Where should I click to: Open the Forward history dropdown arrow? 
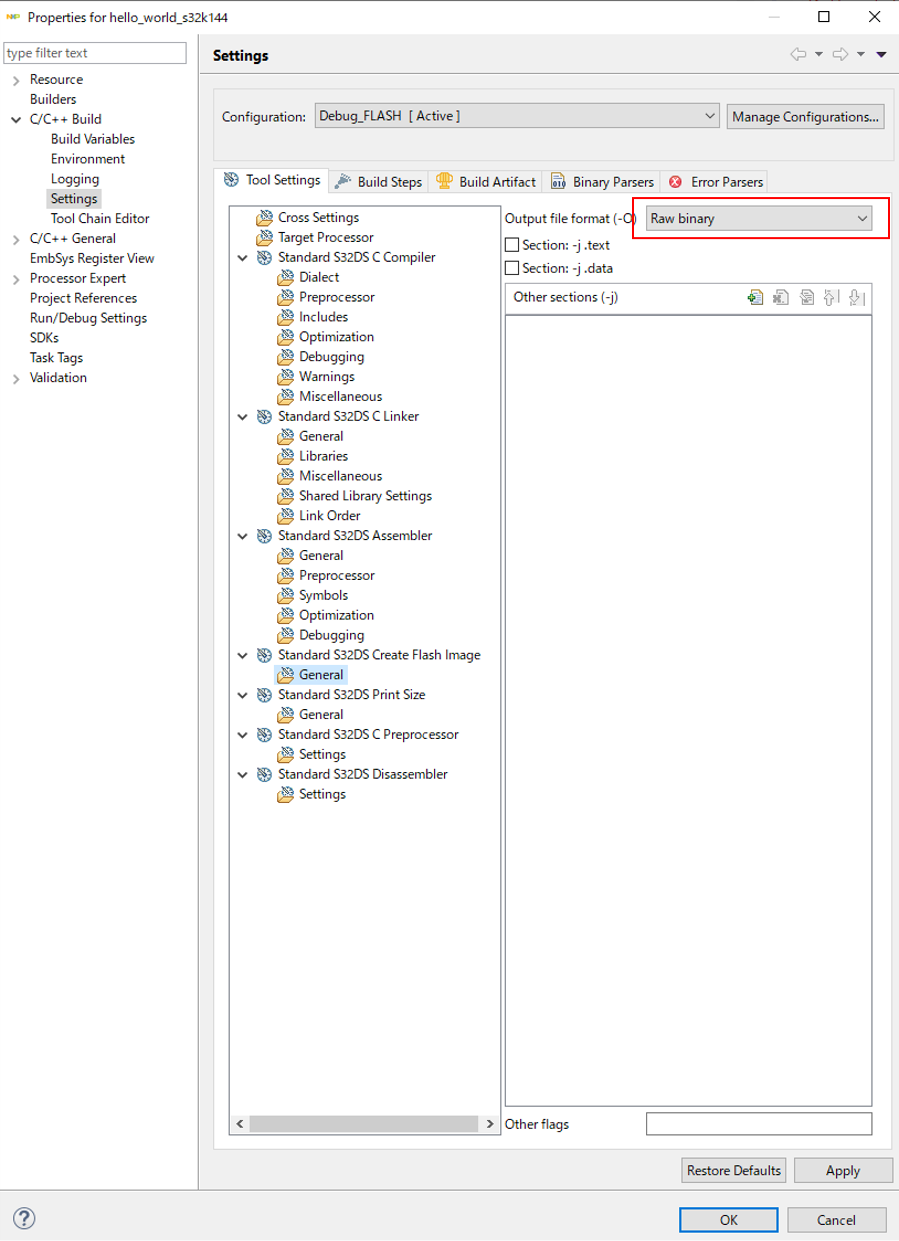(x=861, y=55)
